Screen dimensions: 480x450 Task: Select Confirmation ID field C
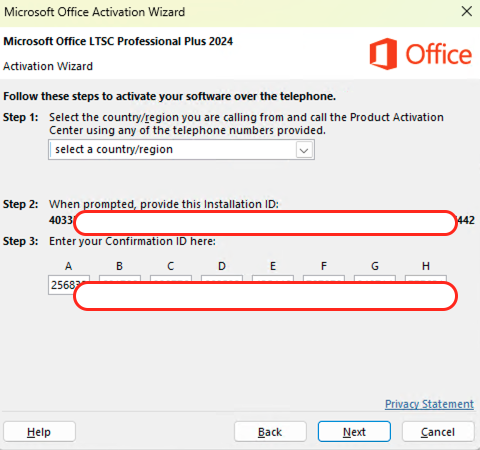[x=171, y=278]
